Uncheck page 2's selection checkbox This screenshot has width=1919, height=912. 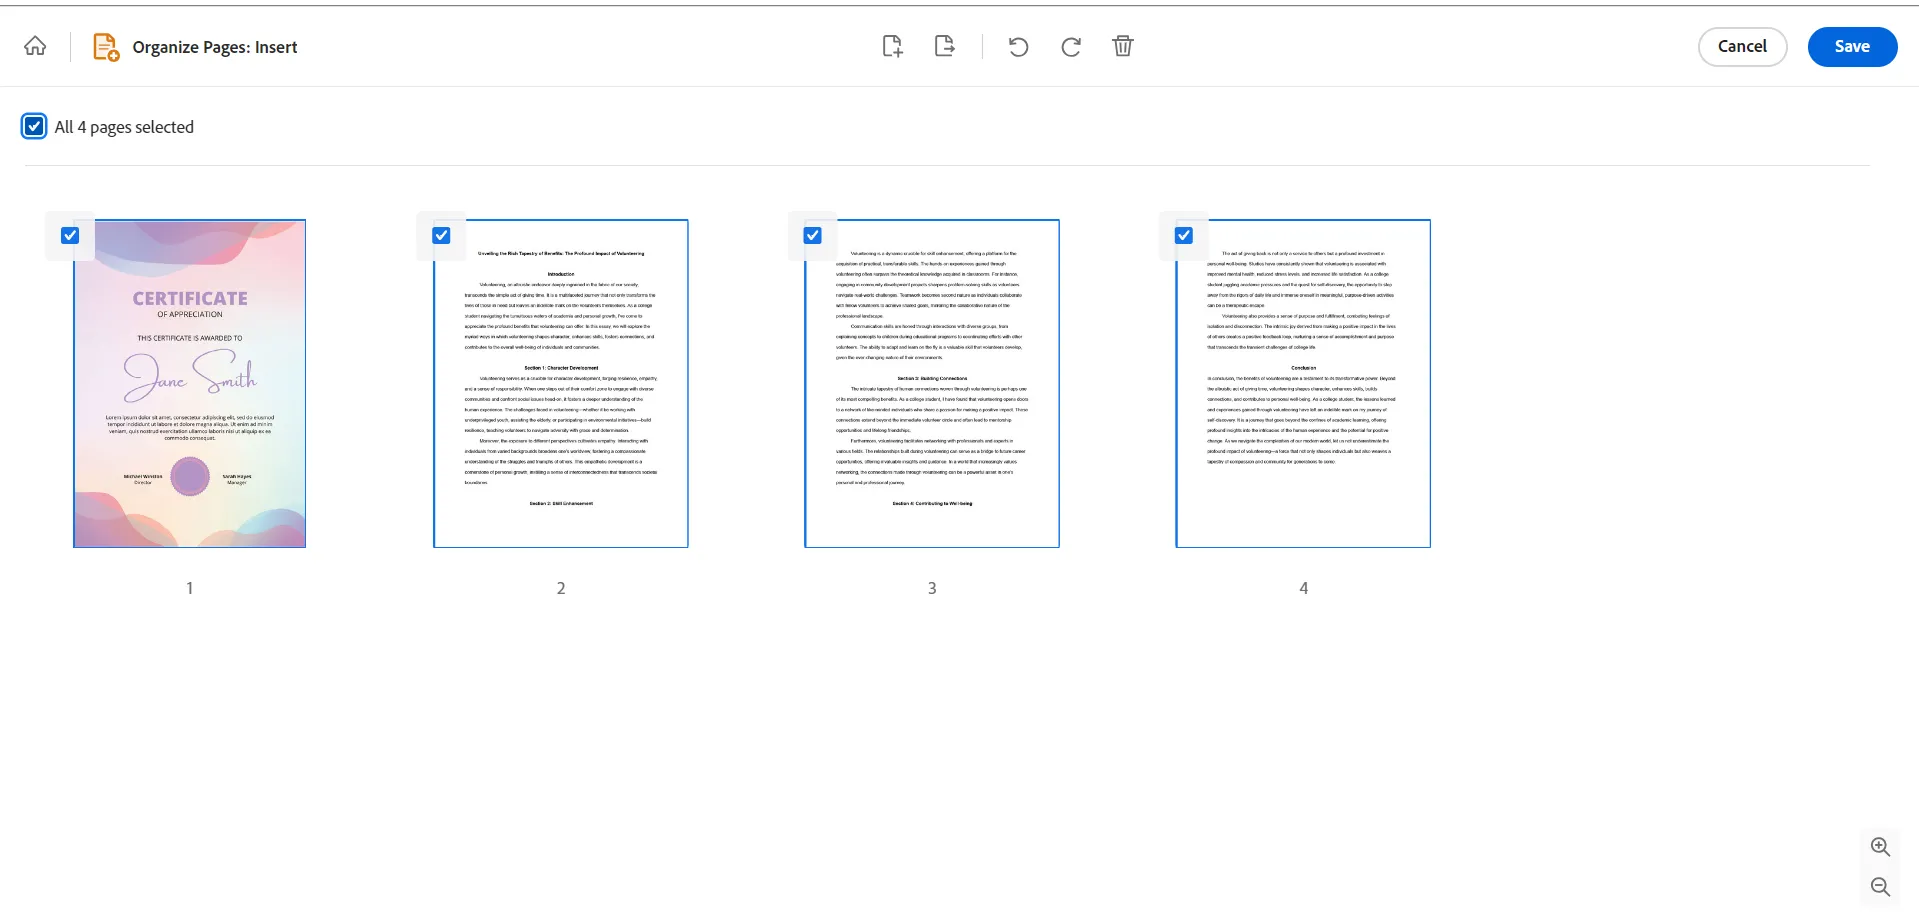(441, 236)
